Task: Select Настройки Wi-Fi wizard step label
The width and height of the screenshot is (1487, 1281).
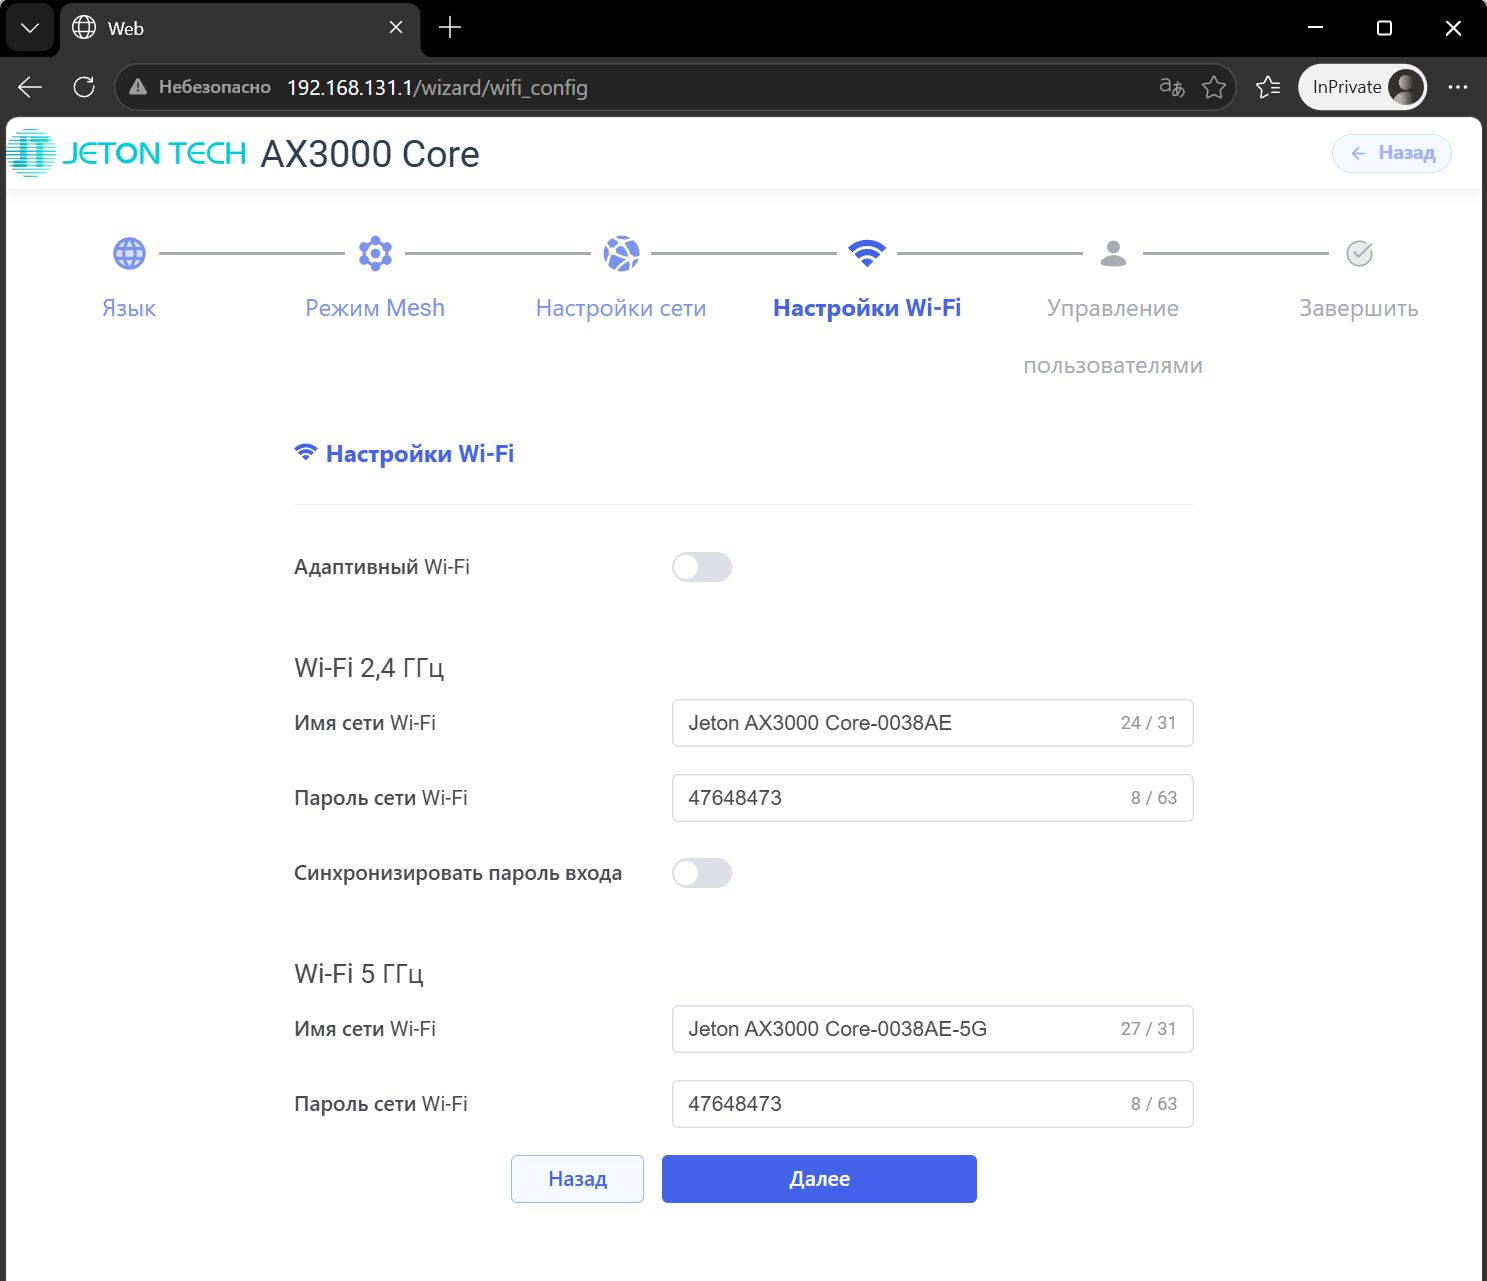Action: [867, 308]
